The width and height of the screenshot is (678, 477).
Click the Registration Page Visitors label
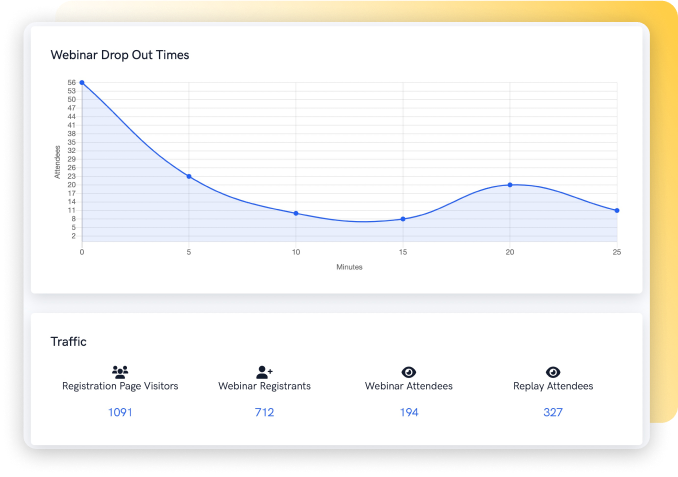pyautogui.click(x=120, y=387)
